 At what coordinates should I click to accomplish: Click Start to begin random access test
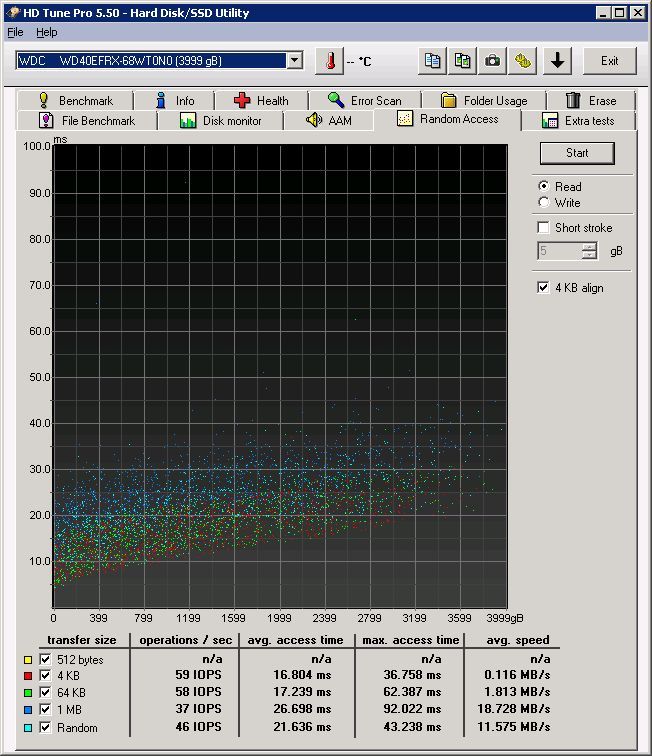pyautogui.click(x=577, y=153)
